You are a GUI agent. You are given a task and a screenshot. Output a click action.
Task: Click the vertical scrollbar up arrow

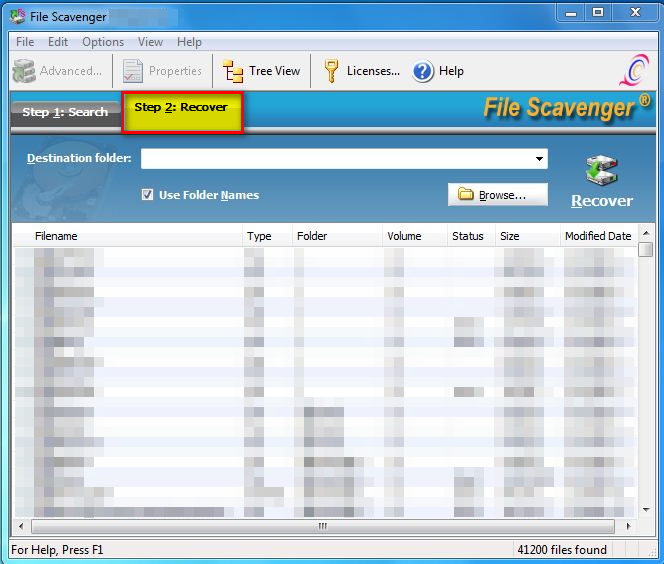coord(646,233)
